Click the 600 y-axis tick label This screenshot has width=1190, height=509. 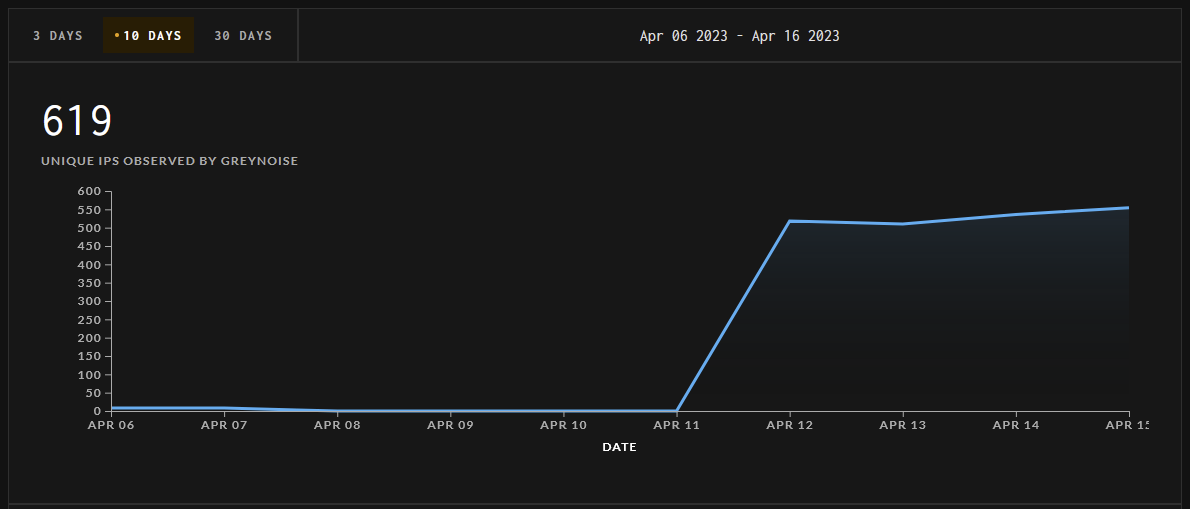[x=89, y=191]
